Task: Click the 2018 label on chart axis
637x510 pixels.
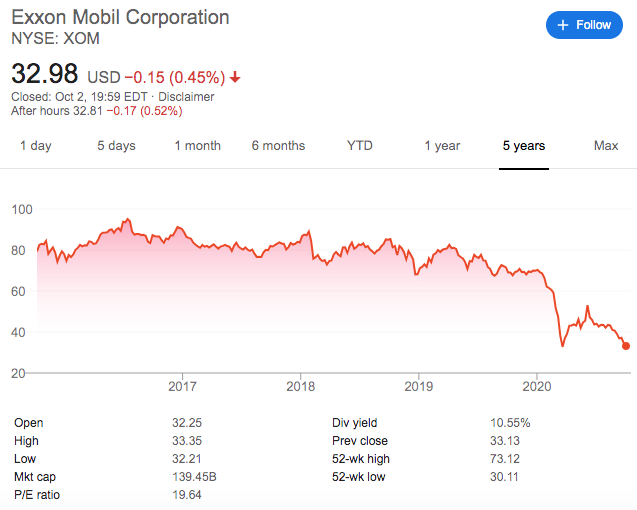Action: coord(301,386)
